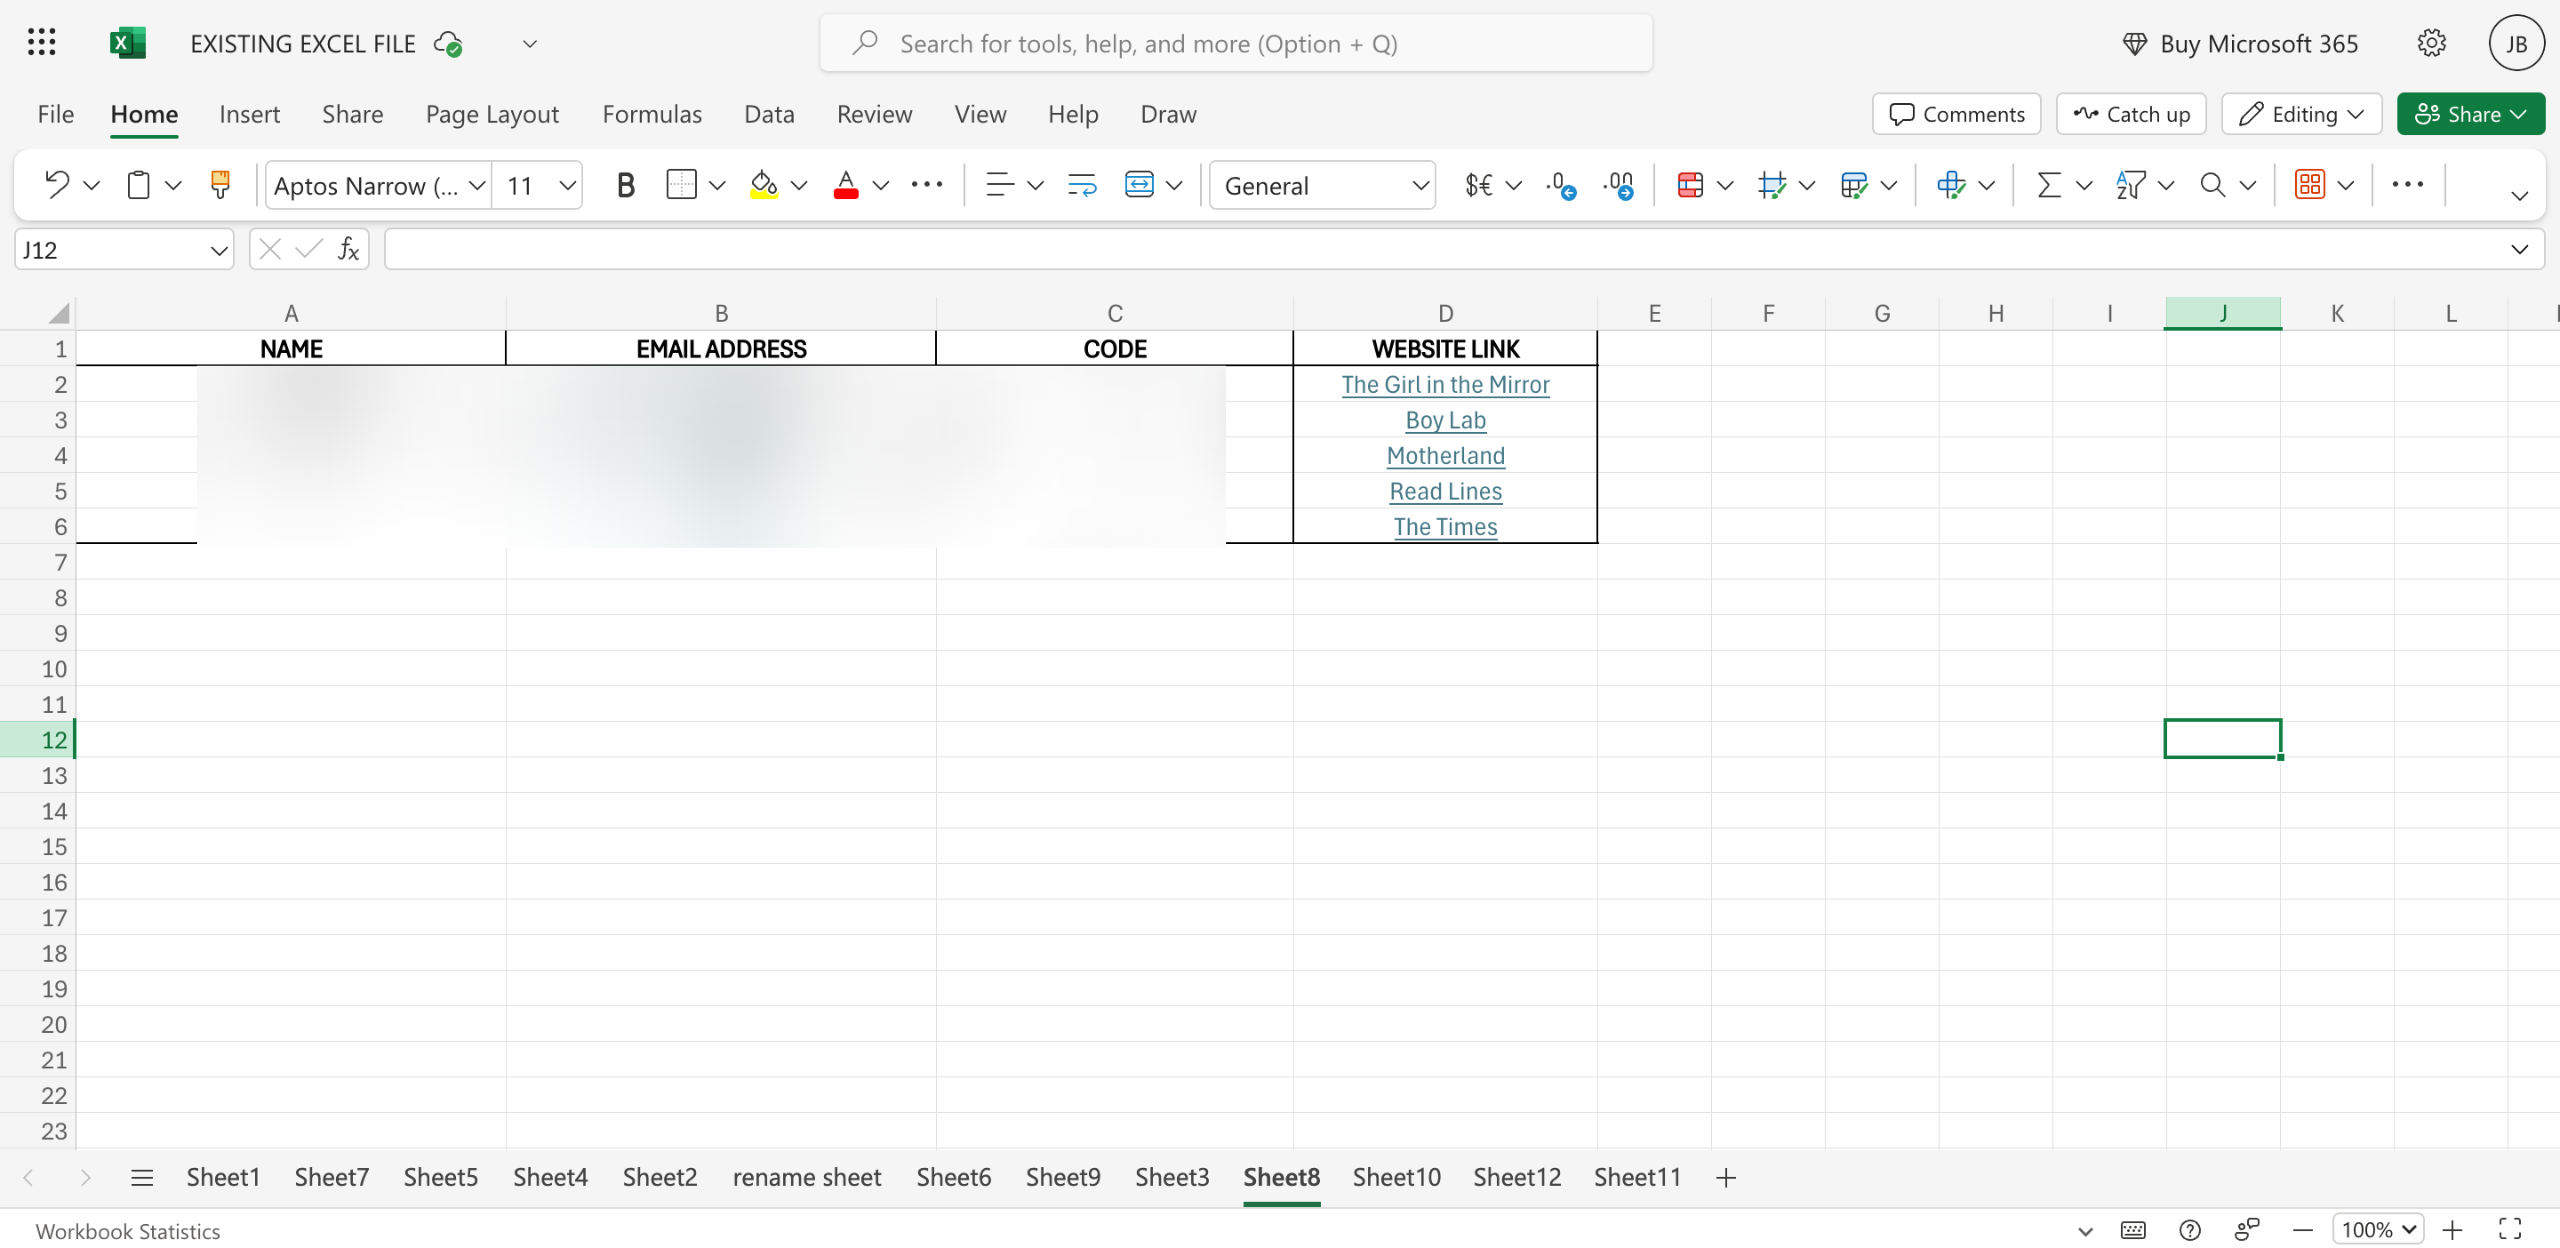Click the Undo icon

tap(56, 185)
